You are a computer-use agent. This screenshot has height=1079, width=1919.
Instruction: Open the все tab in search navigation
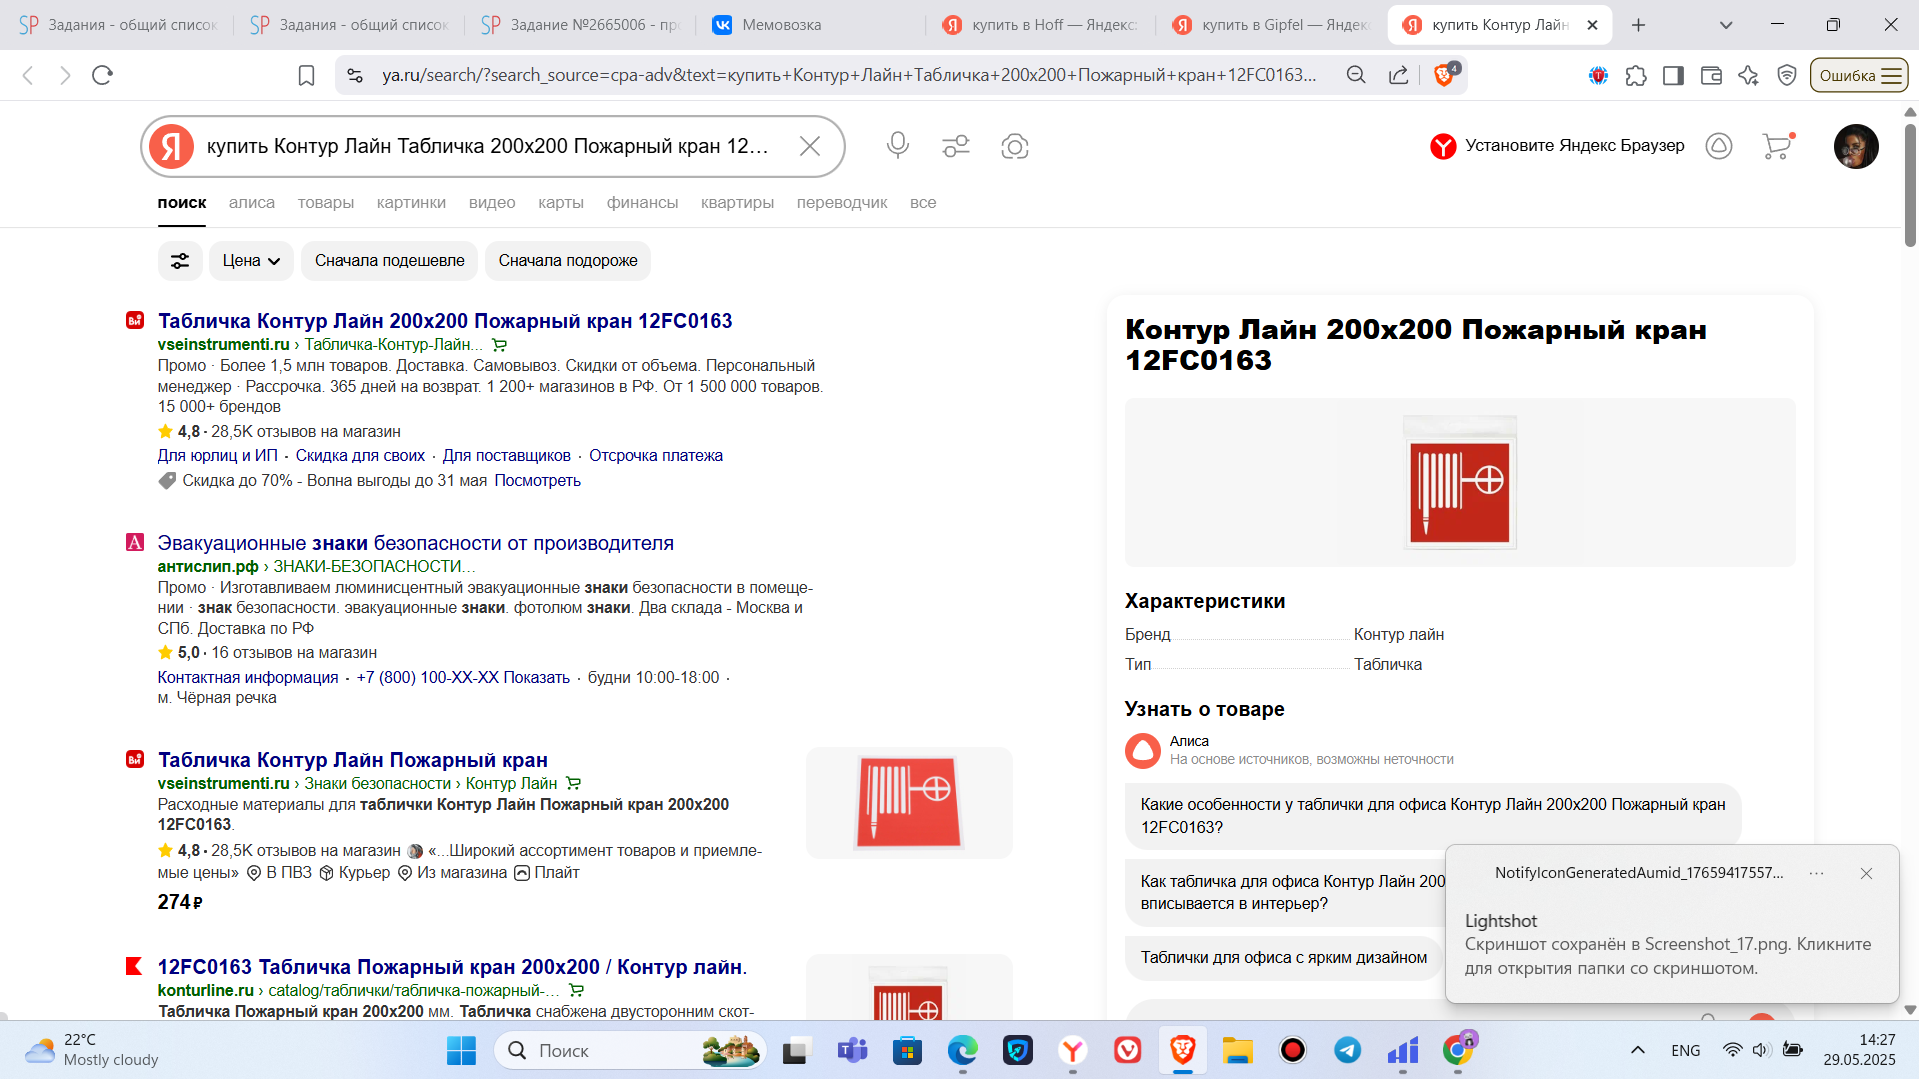click(923, 203)
